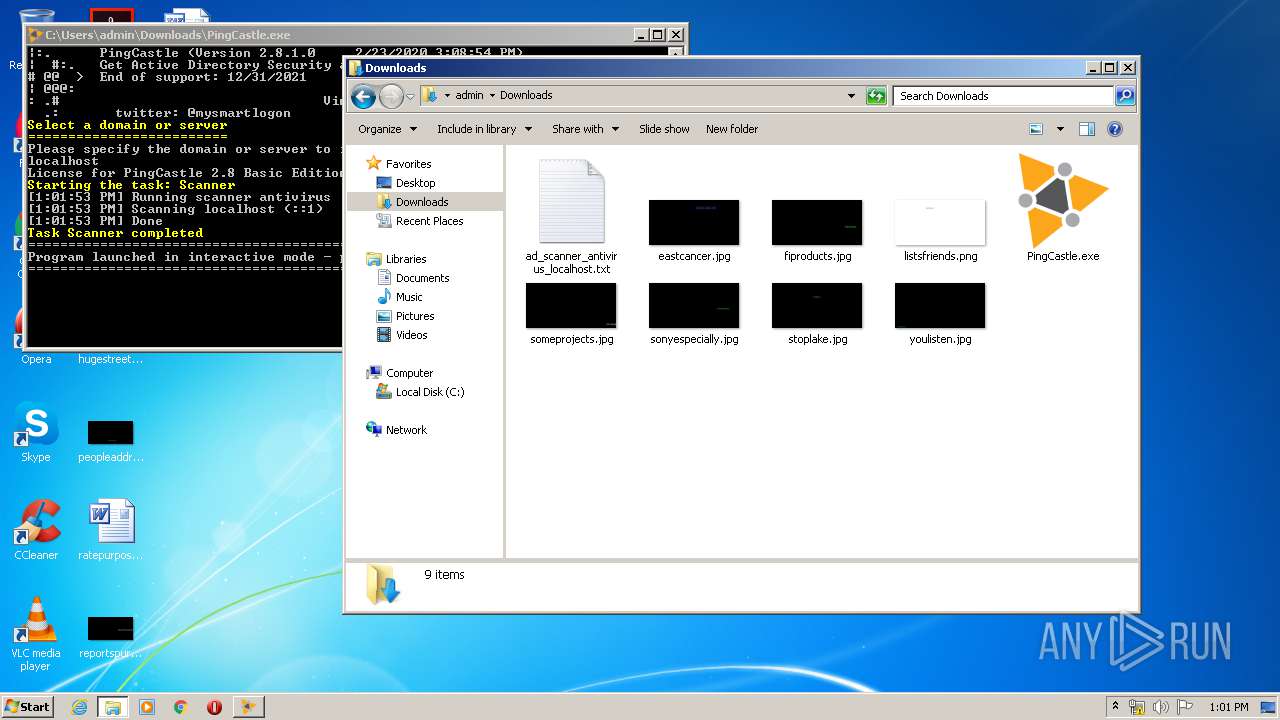Viewport: 1280px width, 720px height.
Task: Open Google Chrome from the taskbar
Action: [181, 707]
